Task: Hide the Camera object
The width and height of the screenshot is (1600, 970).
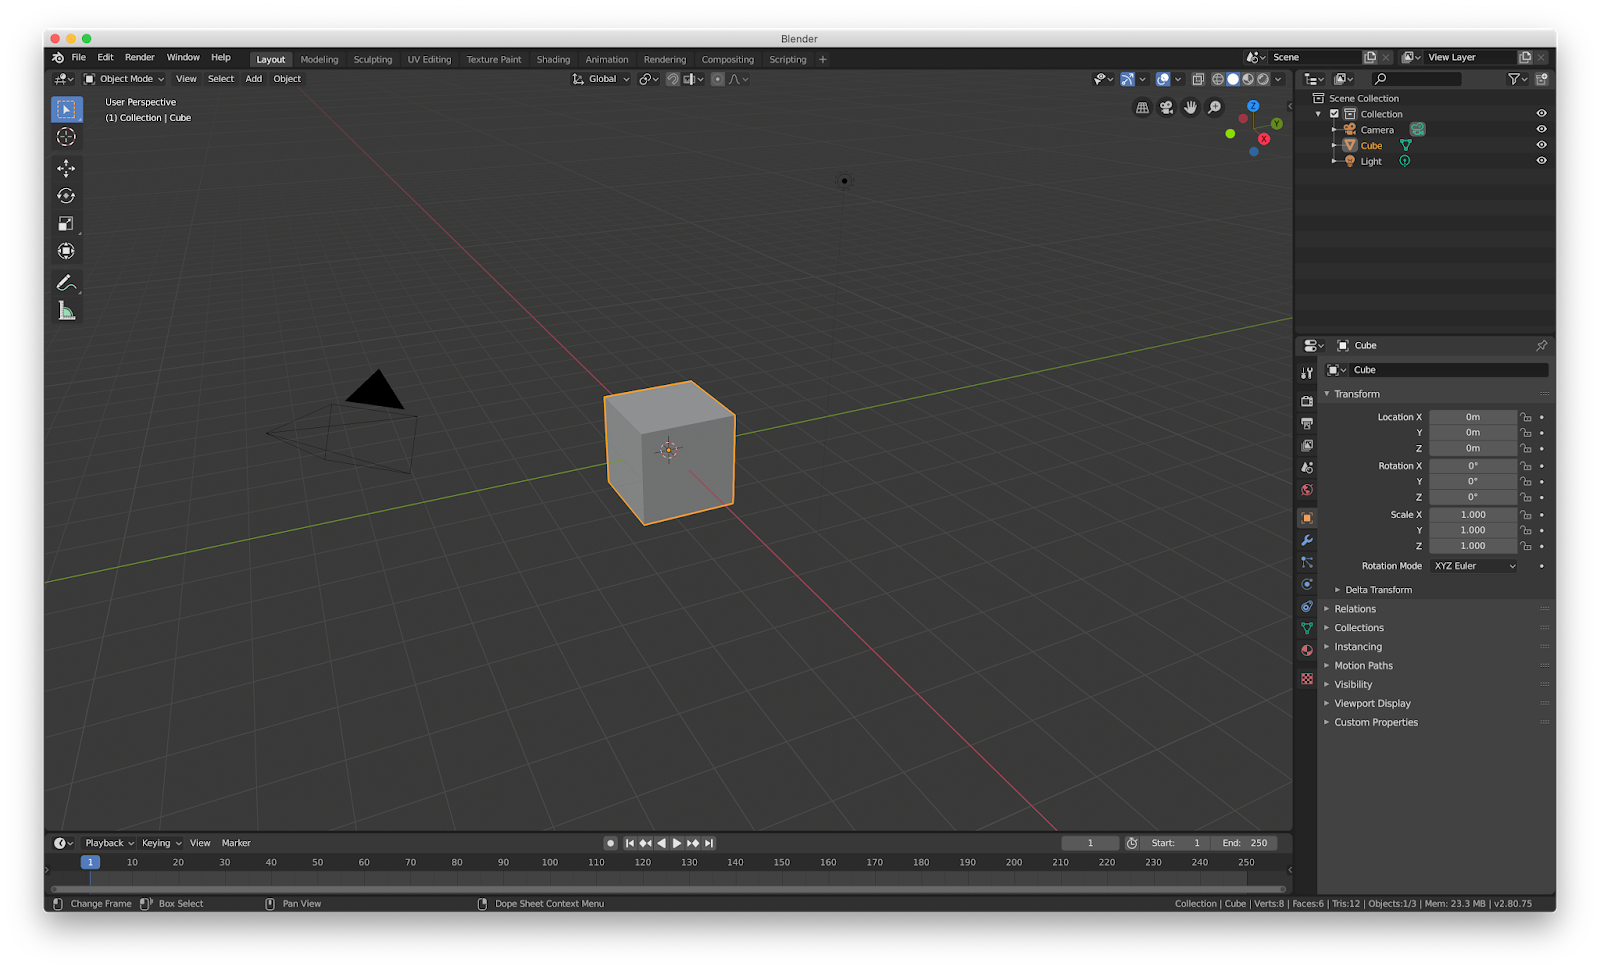Action: 1541,129
